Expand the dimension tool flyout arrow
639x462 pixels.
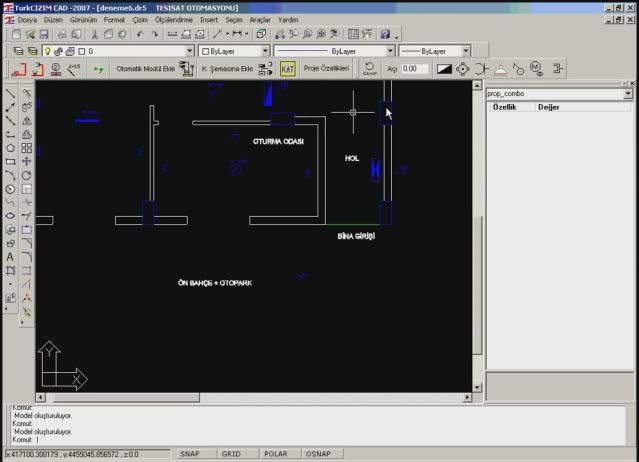point(247,35)
